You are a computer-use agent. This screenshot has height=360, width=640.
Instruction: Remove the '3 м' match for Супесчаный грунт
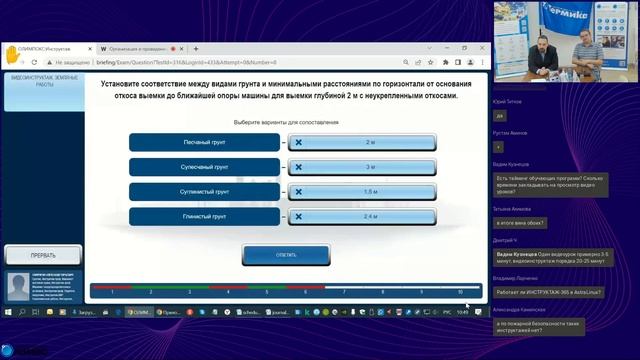(298, 167)
